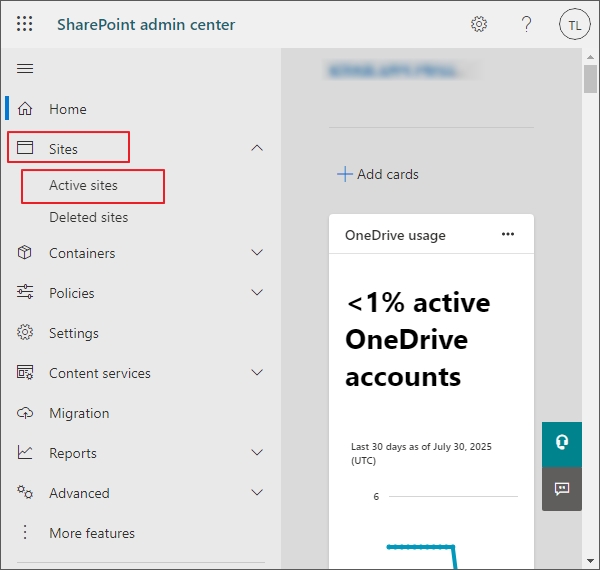600x570 pixels.
Task: Click SharePoint admin center title
Action: tap(146, 25)
